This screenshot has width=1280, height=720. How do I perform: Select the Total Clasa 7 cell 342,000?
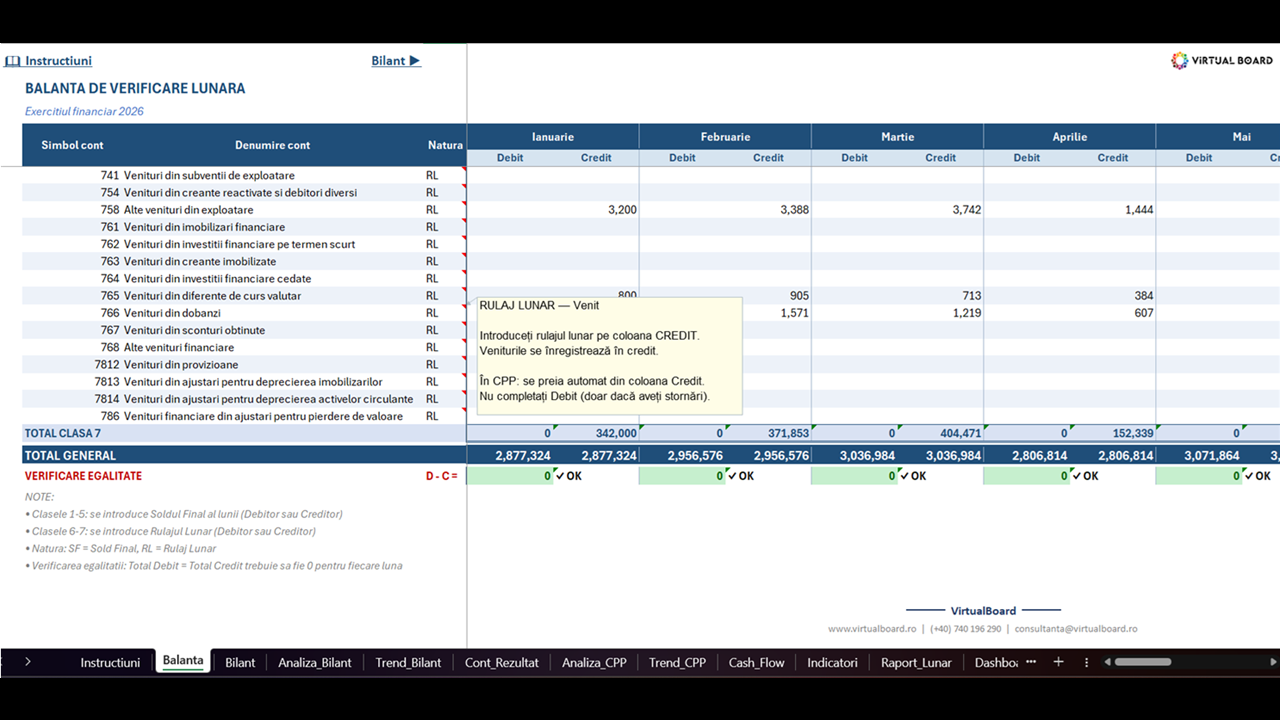tap(596, 433)
